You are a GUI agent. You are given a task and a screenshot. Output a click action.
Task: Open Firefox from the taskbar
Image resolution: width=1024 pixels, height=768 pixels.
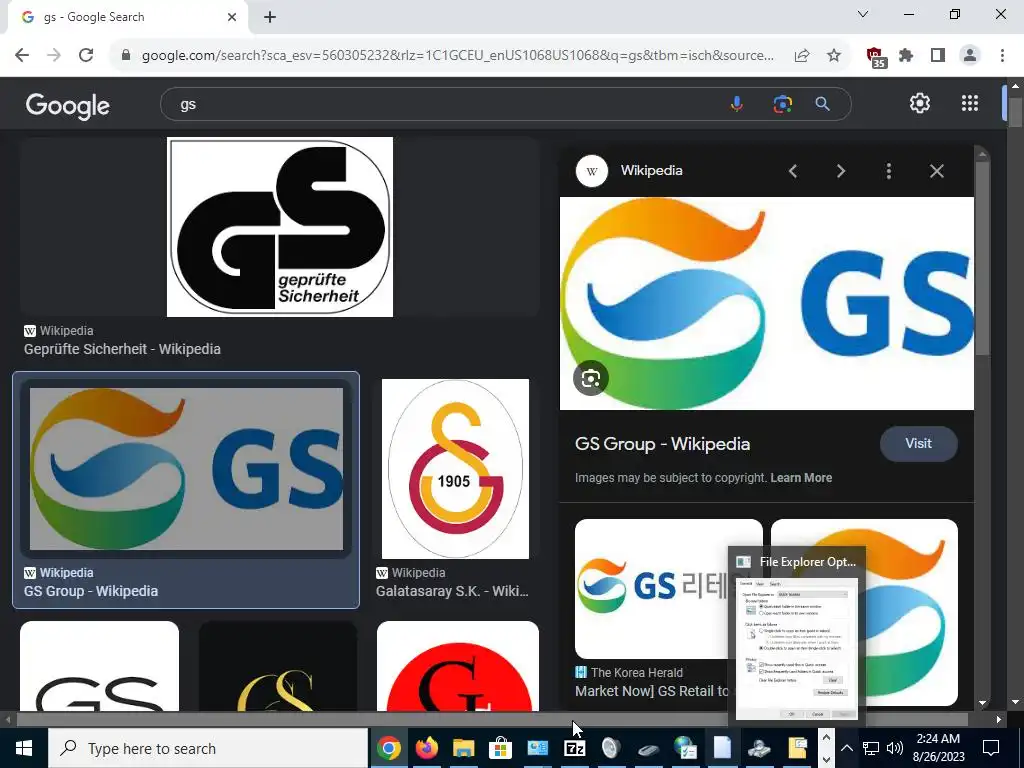[426, 748]
